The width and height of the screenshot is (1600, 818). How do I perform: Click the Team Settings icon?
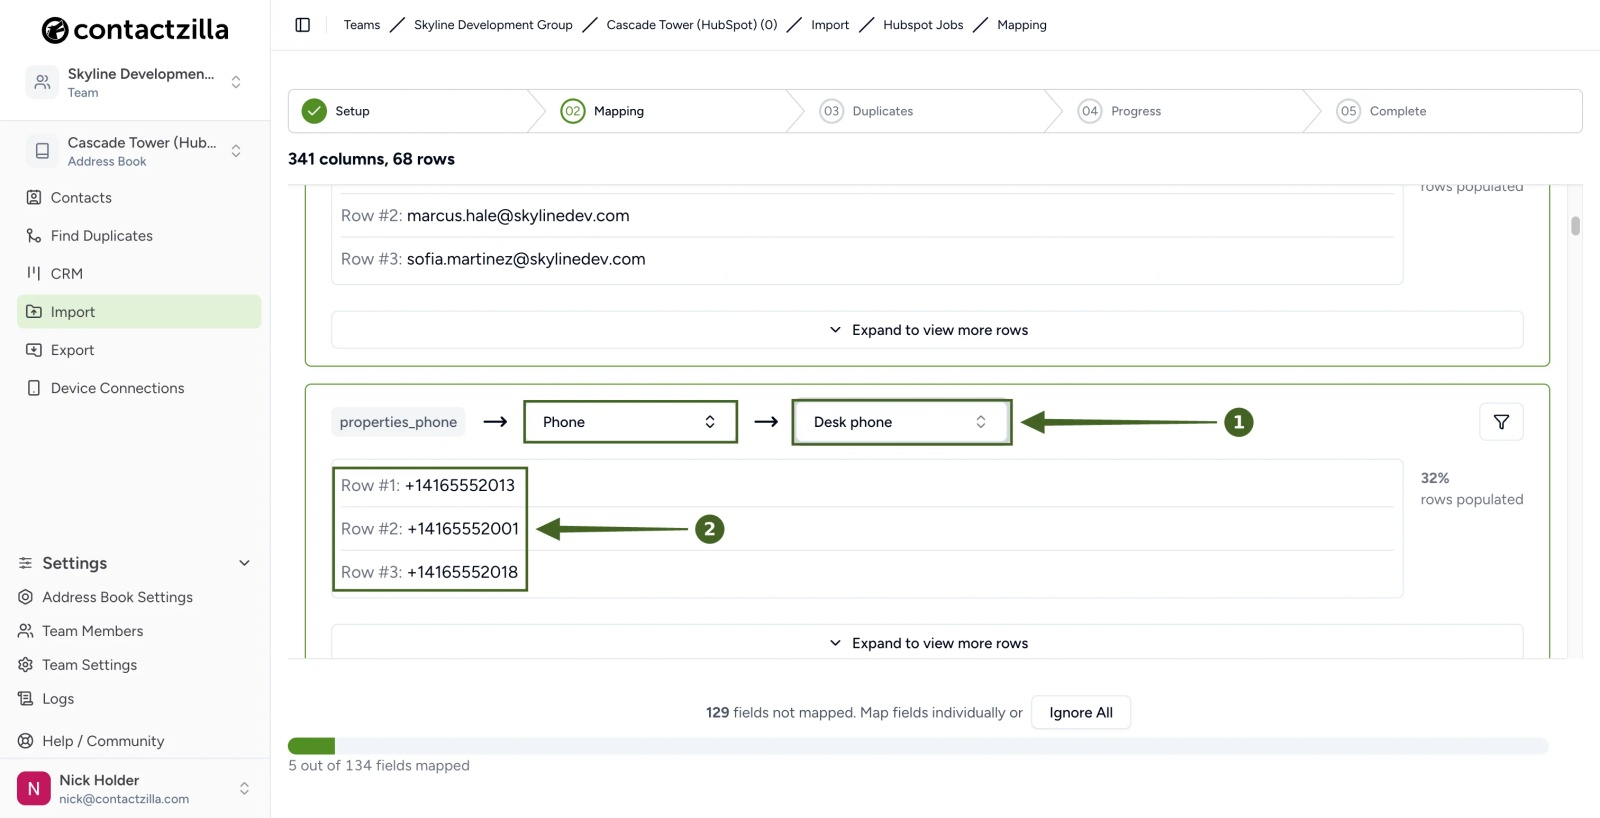point(26,665)
